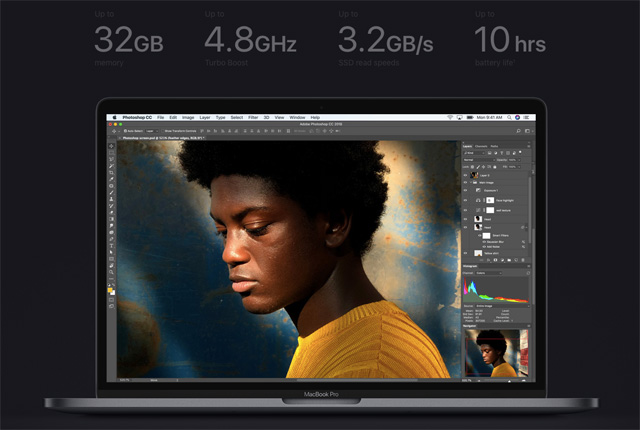
Task: Click the lock image pixels brush icon
Action: 478,167
